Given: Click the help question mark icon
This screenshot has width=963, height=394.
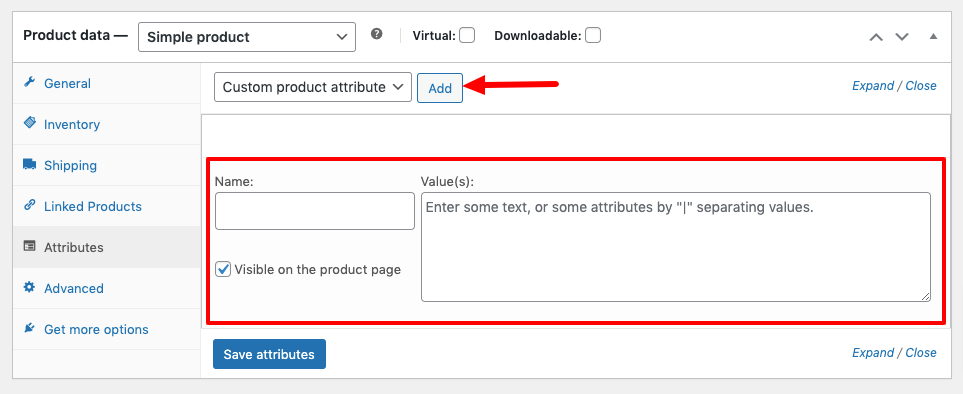Looking at the screenshot, I should click(x=376, y=34).
